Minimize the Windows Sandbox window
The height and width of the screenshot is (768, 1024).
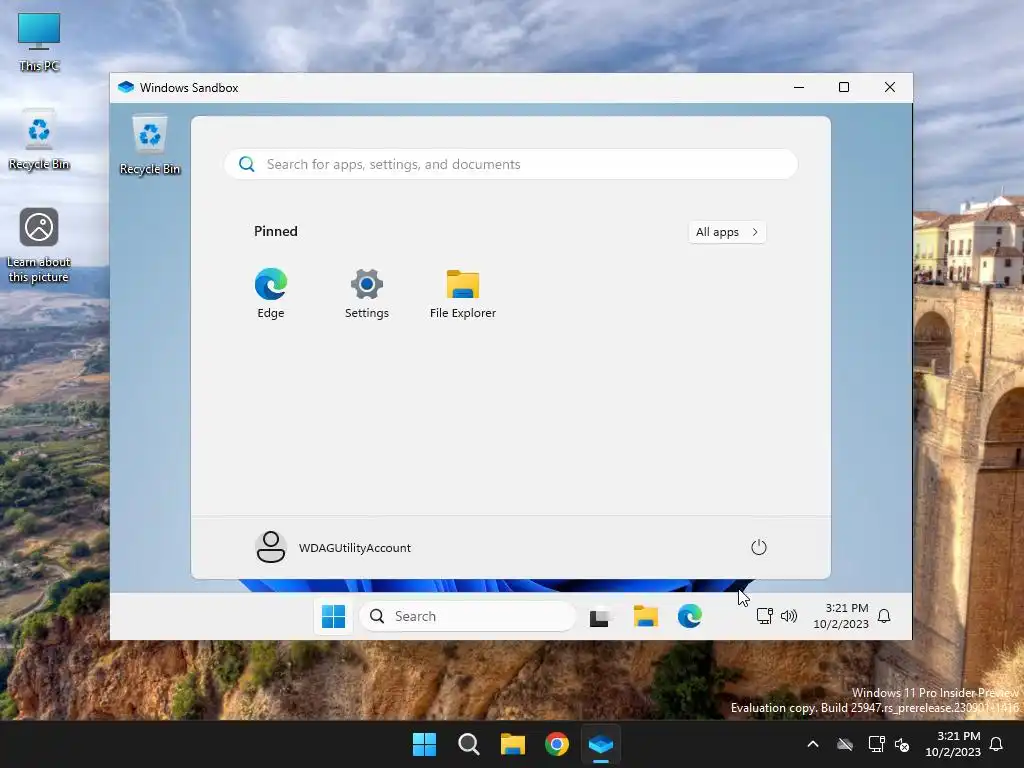[x=799, y=88]
